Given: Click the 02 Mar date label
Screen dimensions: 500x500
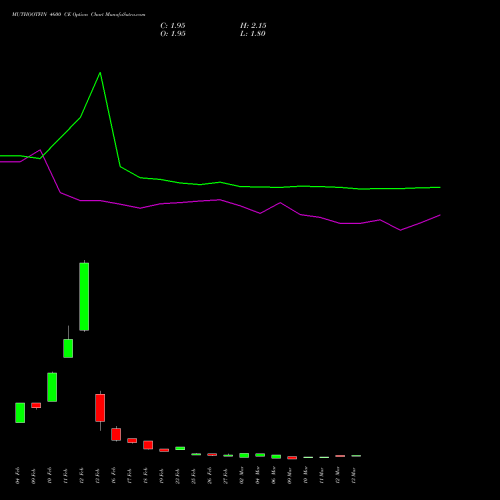Looking at the screenshot, I should click(242, 476).
